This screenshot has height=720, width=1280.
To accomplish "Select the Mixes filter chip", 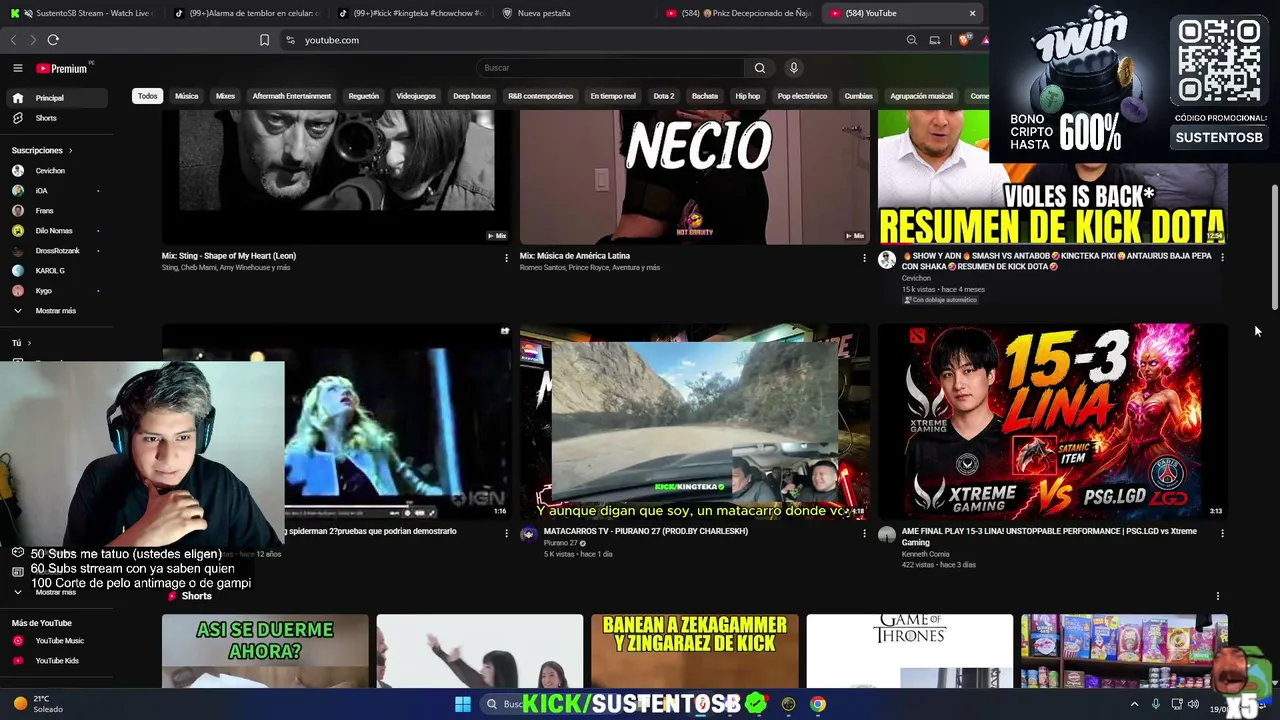I will tap(225, 96).
